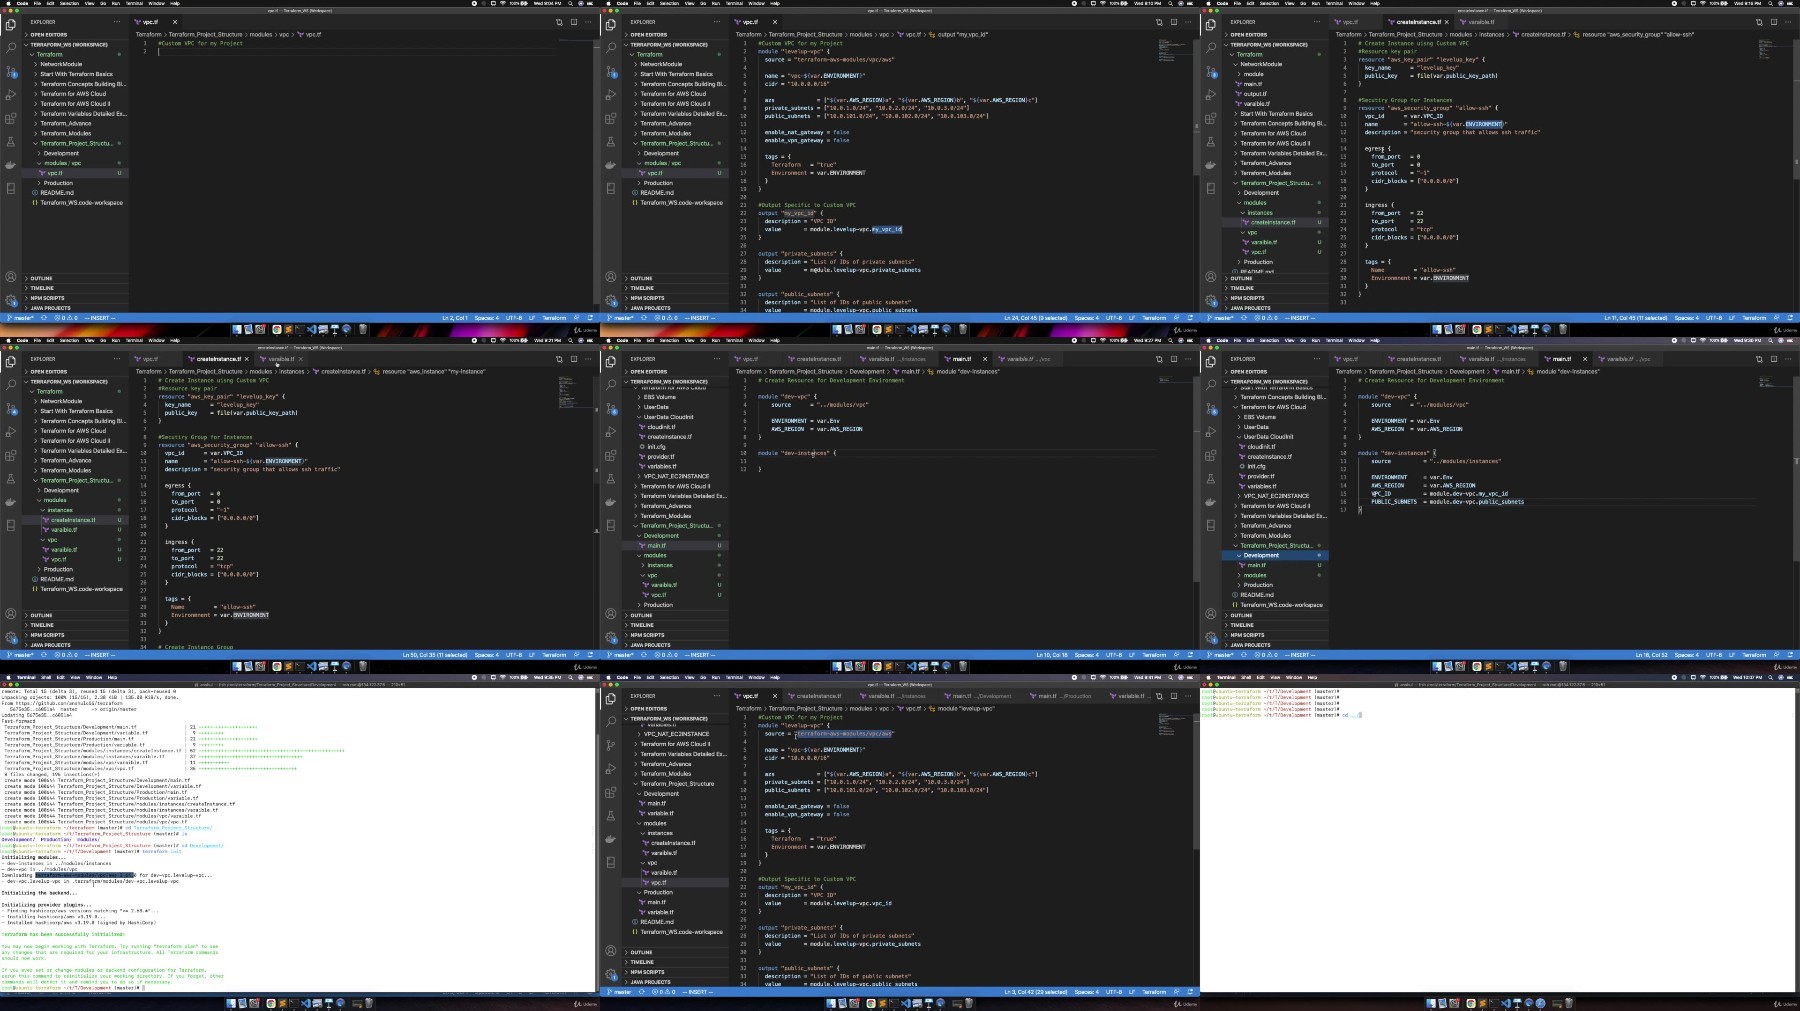Collapse the blue-highlighted Development folder
Image resolution: width=1800 pixels, height=1011 pixels.
(1260, 555)
